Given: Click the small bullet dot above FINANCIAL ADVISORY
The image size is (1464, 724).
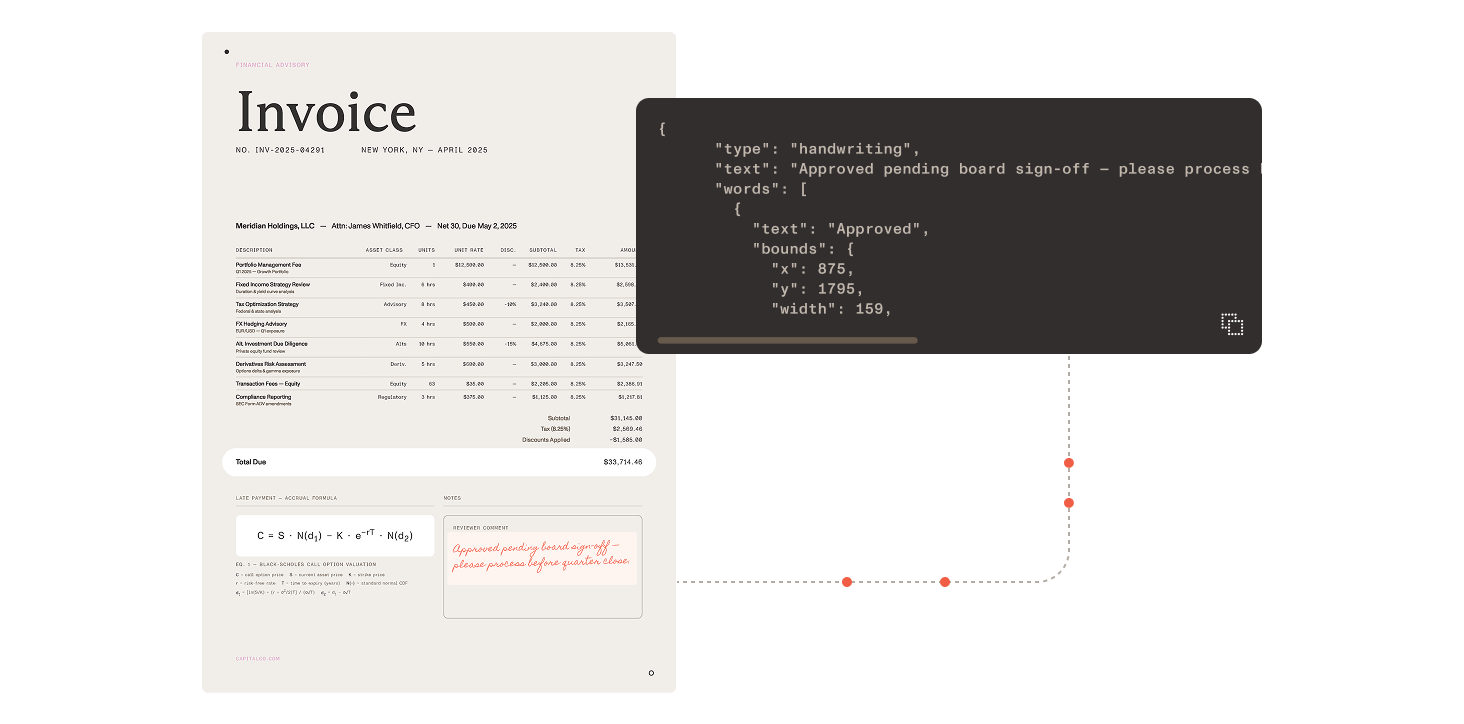Looking at the screenshot, I should click(x=227, y=51).
